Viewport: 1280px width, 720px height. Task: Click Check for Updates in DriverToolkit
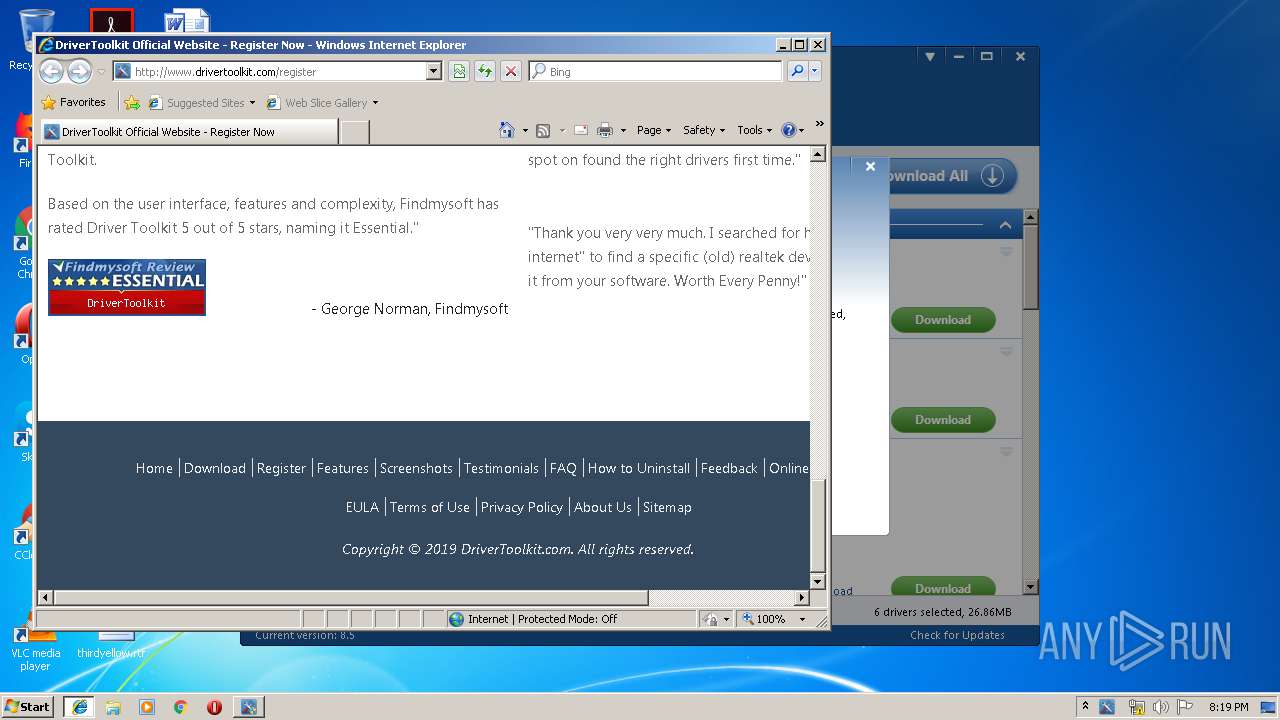(957, 635)
